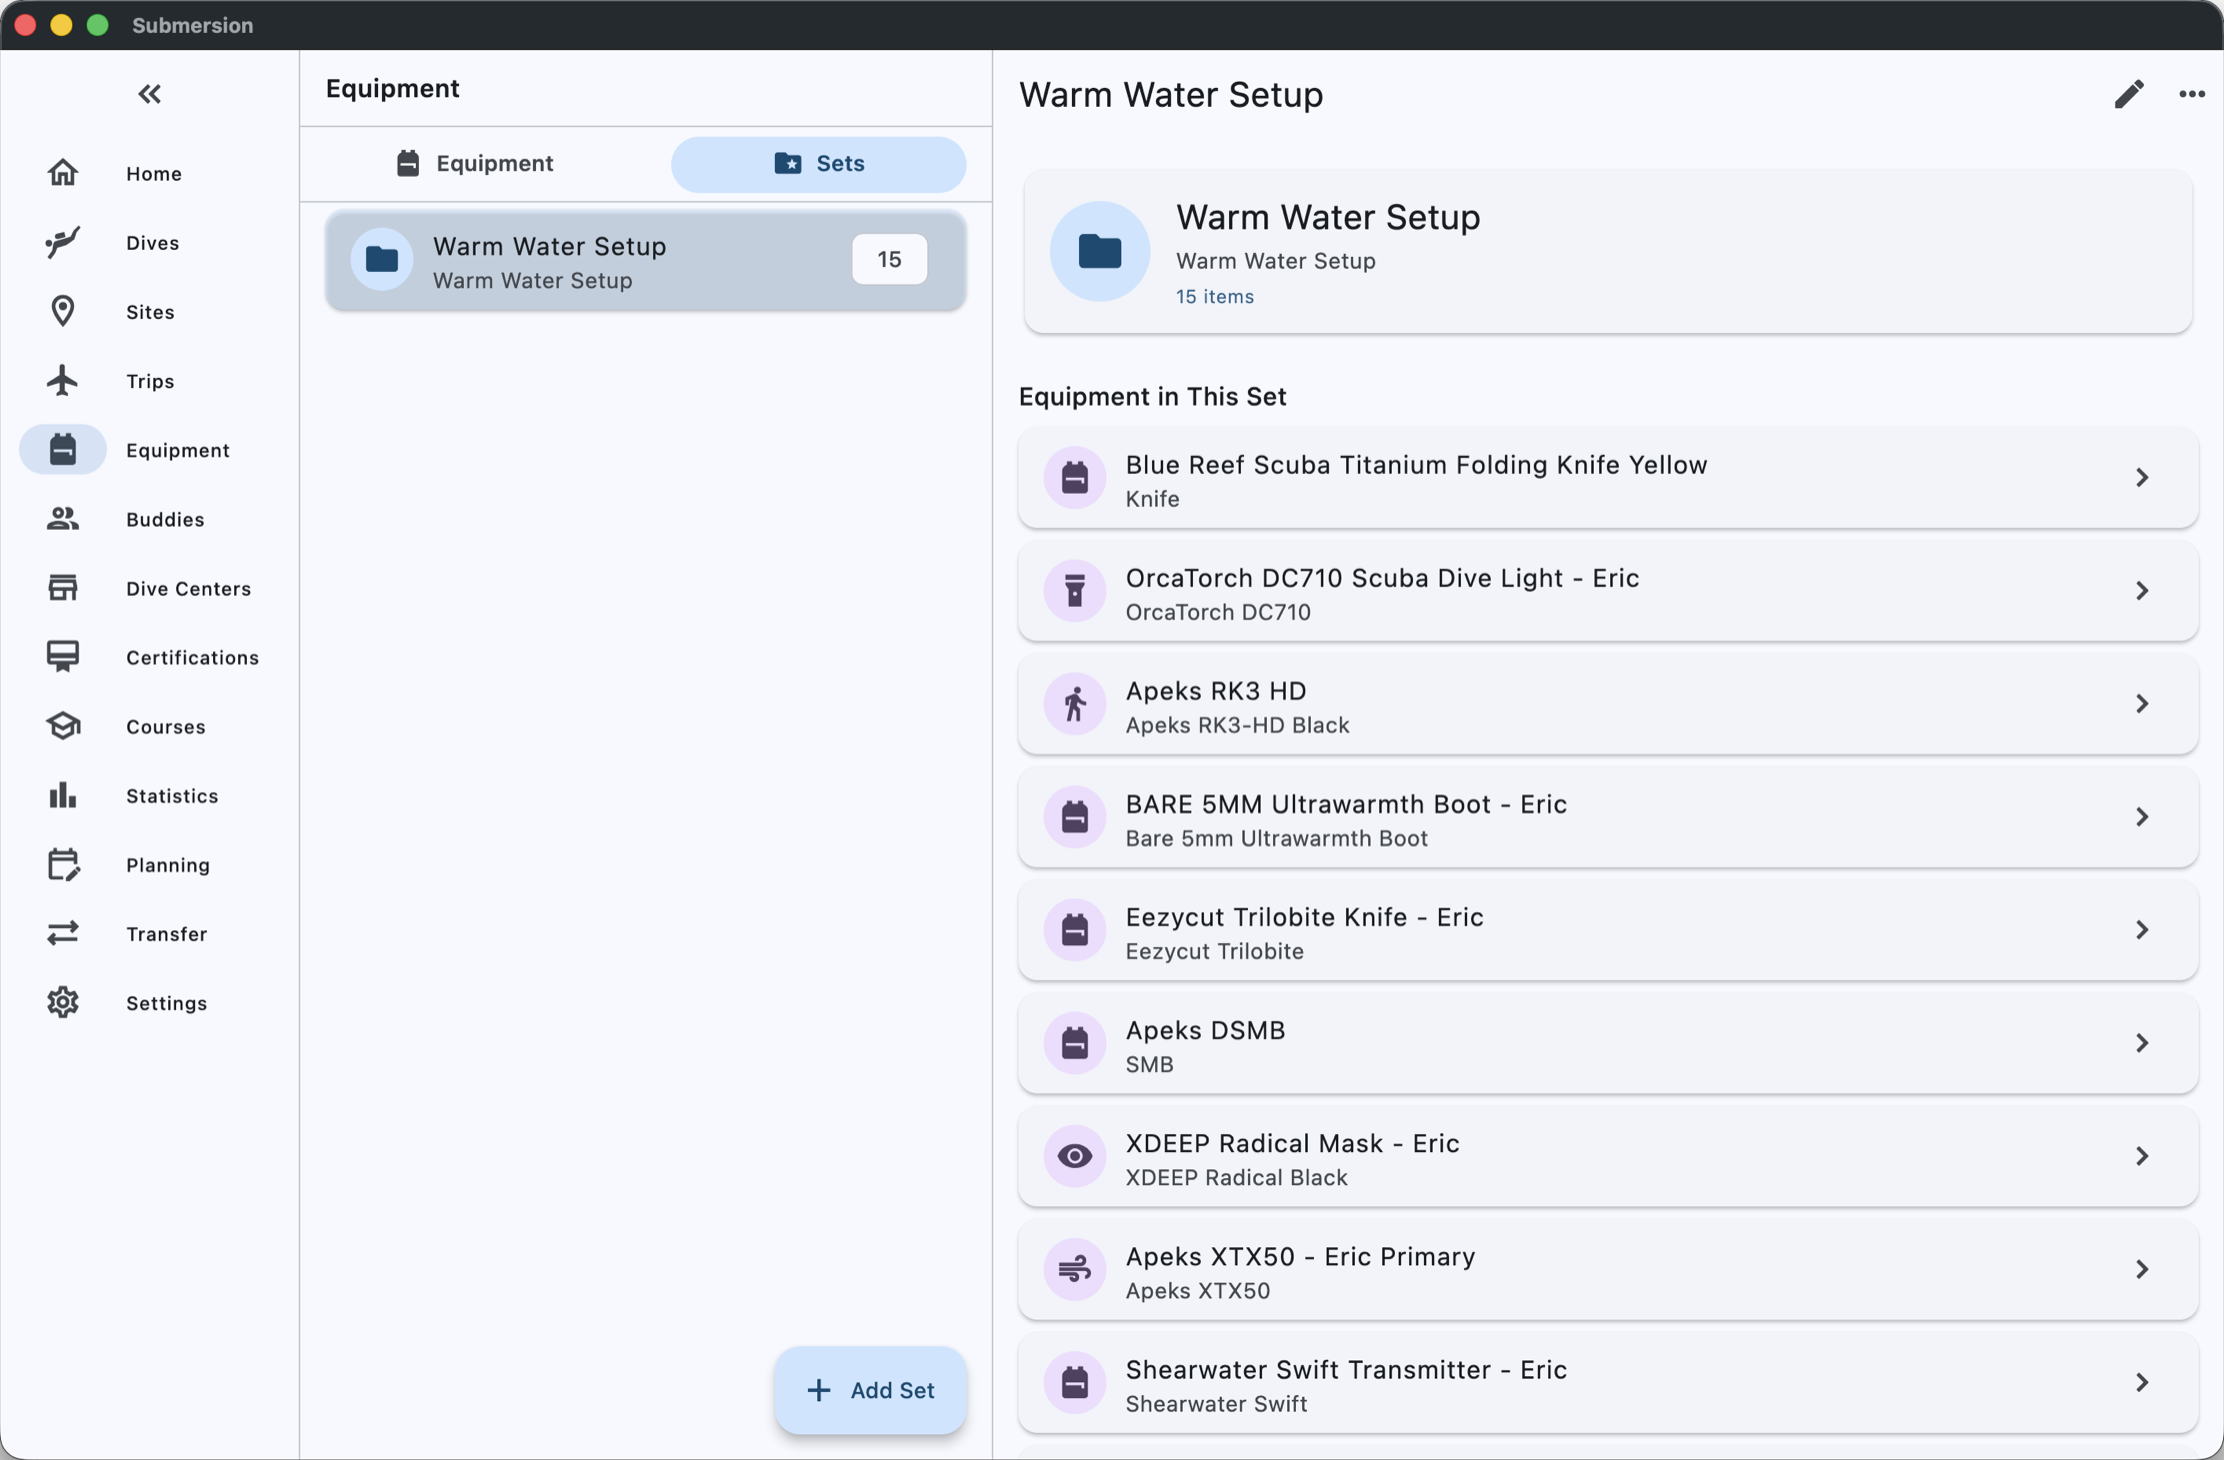Click the Transfer arrows icon
Screen dimensions: 2224x1460
pyautogui.click(x=63, y=933)
